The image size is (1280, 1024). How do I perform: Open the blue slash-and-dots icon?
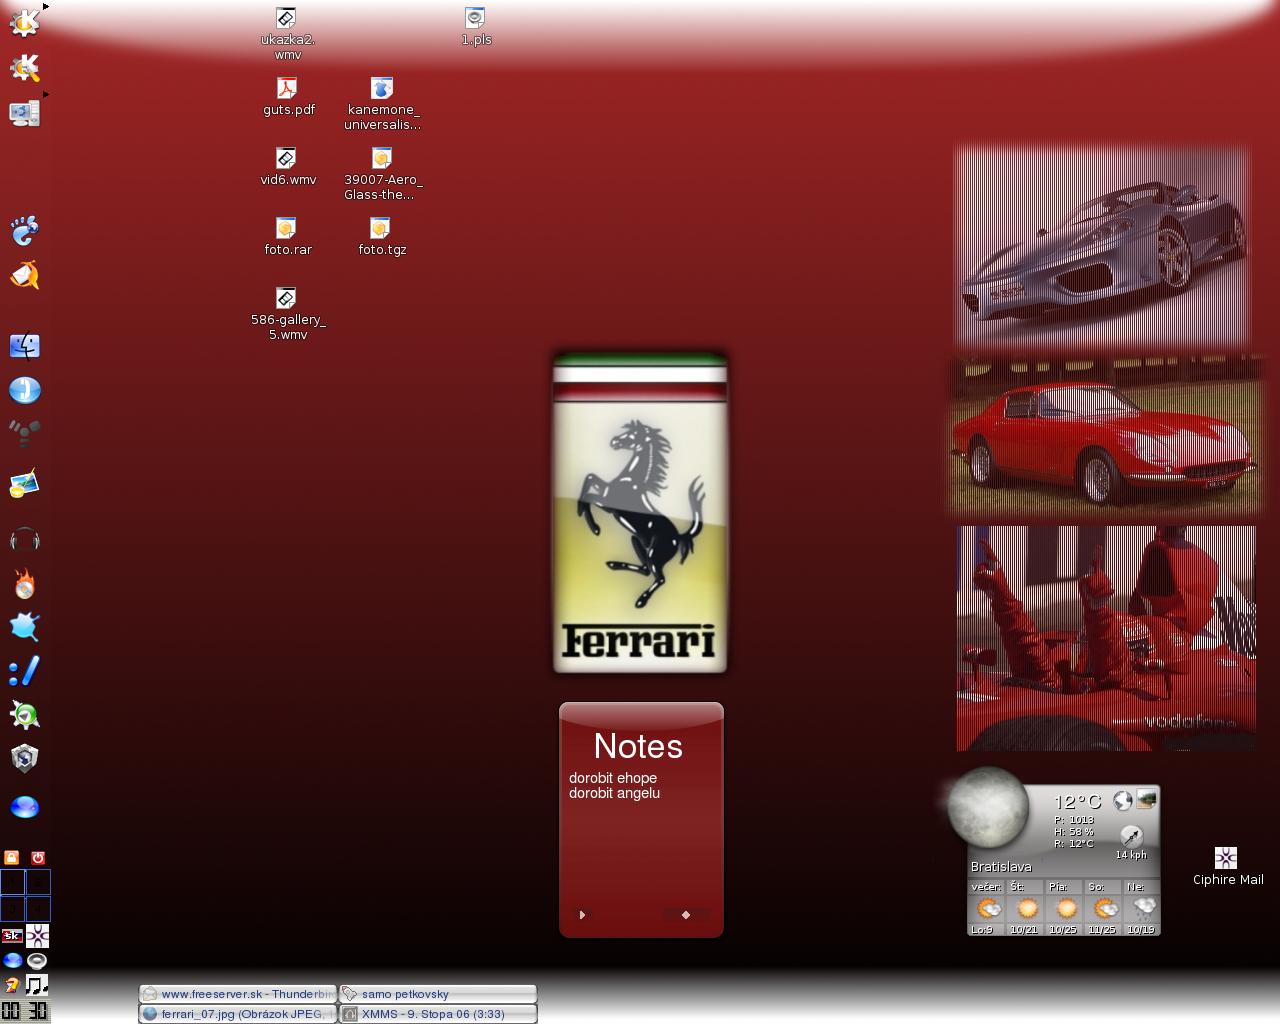point(24,671)
